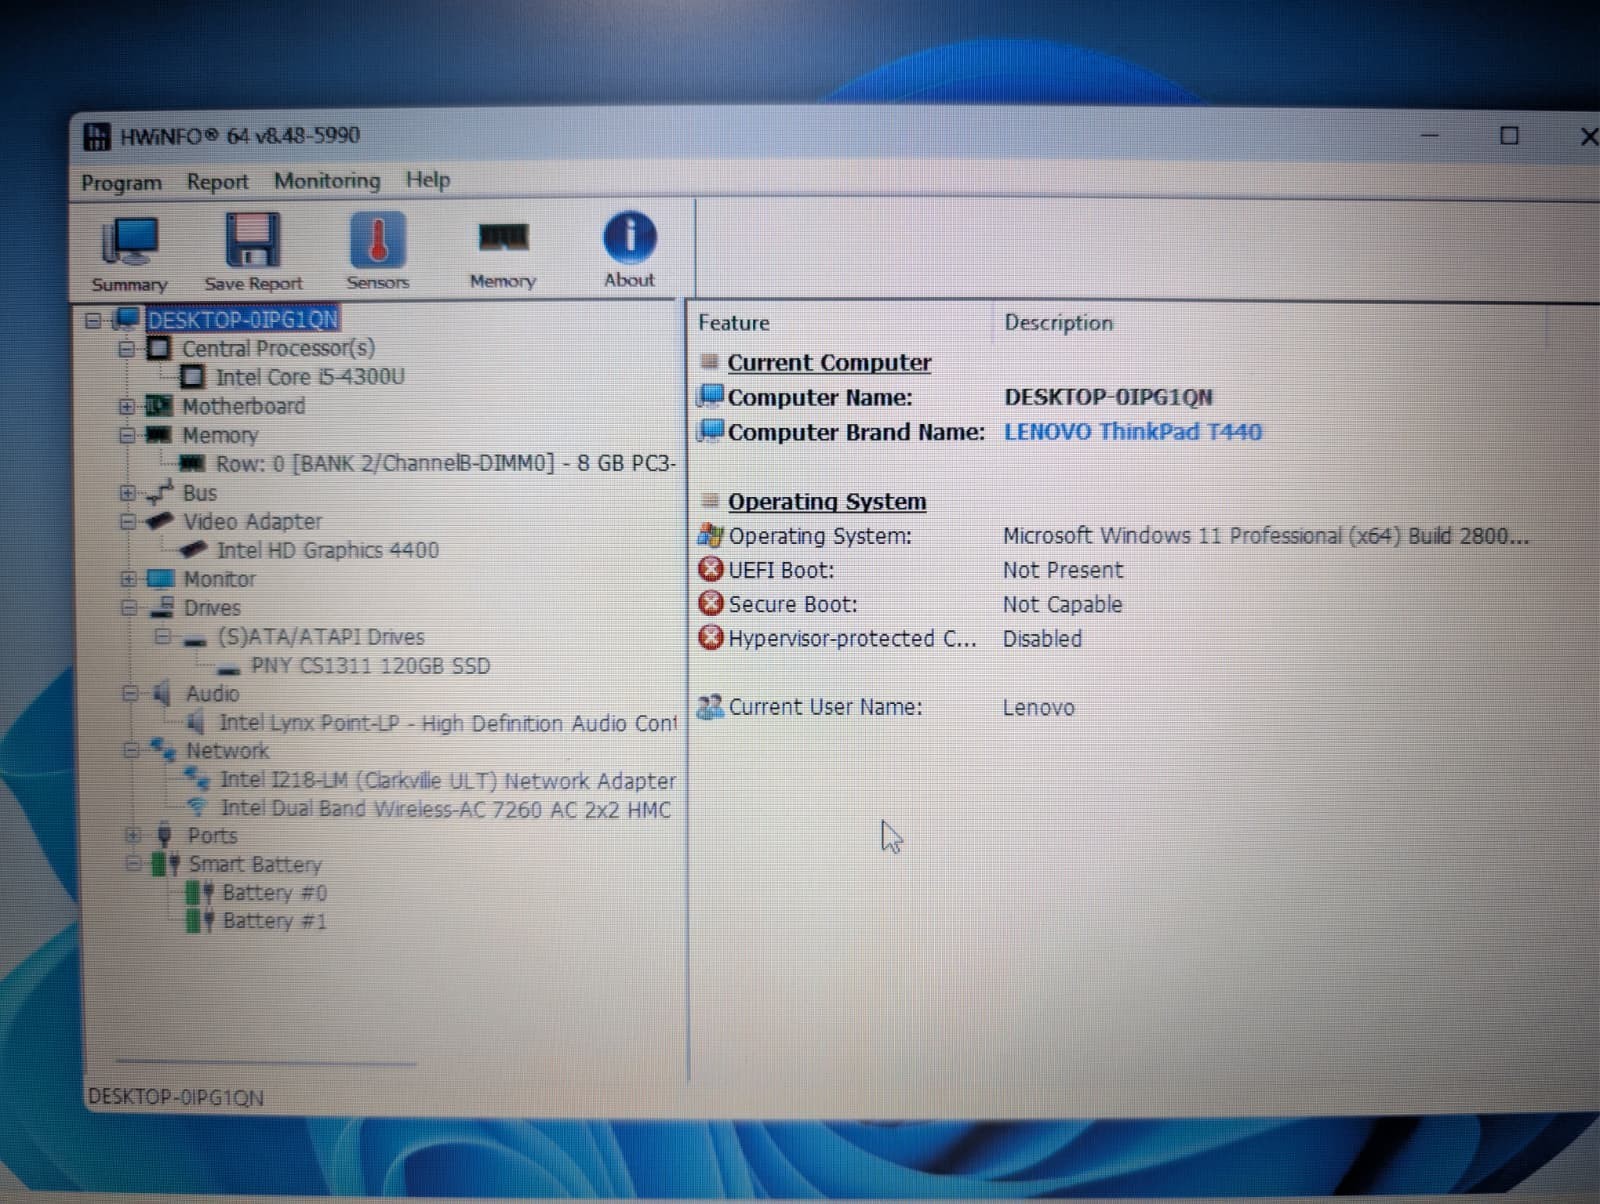Collapse the (S)ATA/ATAPI Drives branch
Viewport: 1600px width, 1204px height.
click(x=162, y=637)
